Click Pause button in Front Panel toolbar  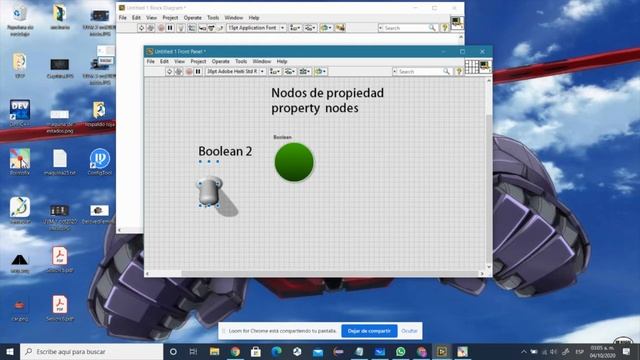[x=198, y=71]
